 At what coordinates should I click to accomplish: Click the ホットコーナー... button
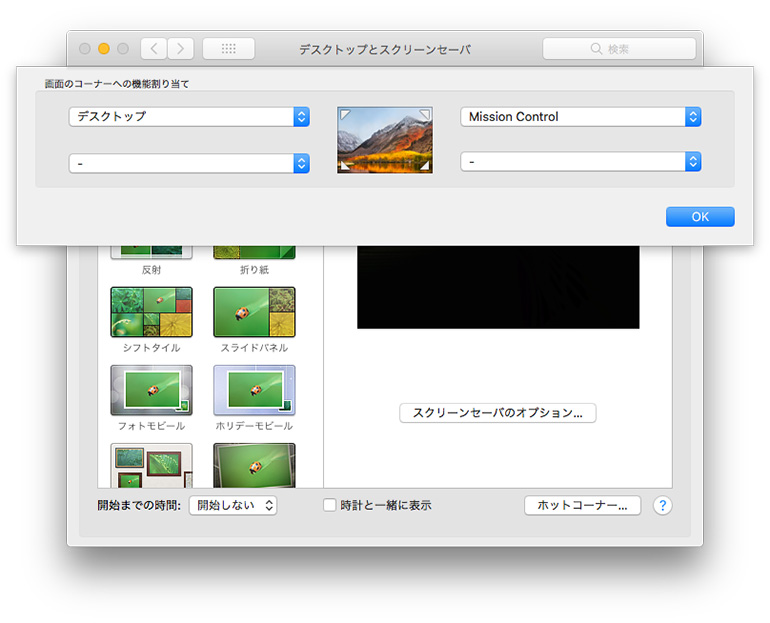coord(582,506)
